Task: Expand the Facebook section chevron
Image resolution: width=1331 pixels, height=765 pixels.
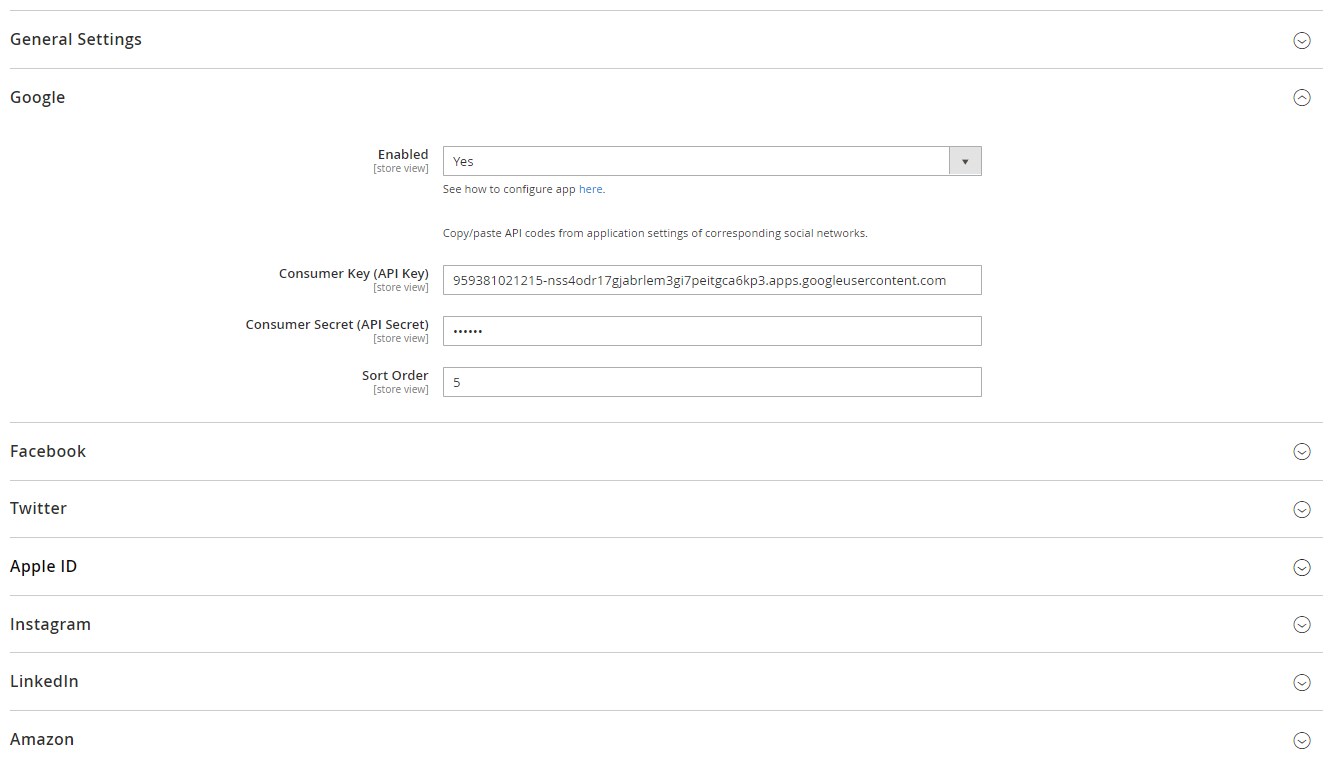Action: pyautogui.click(x=1301, y=452)
